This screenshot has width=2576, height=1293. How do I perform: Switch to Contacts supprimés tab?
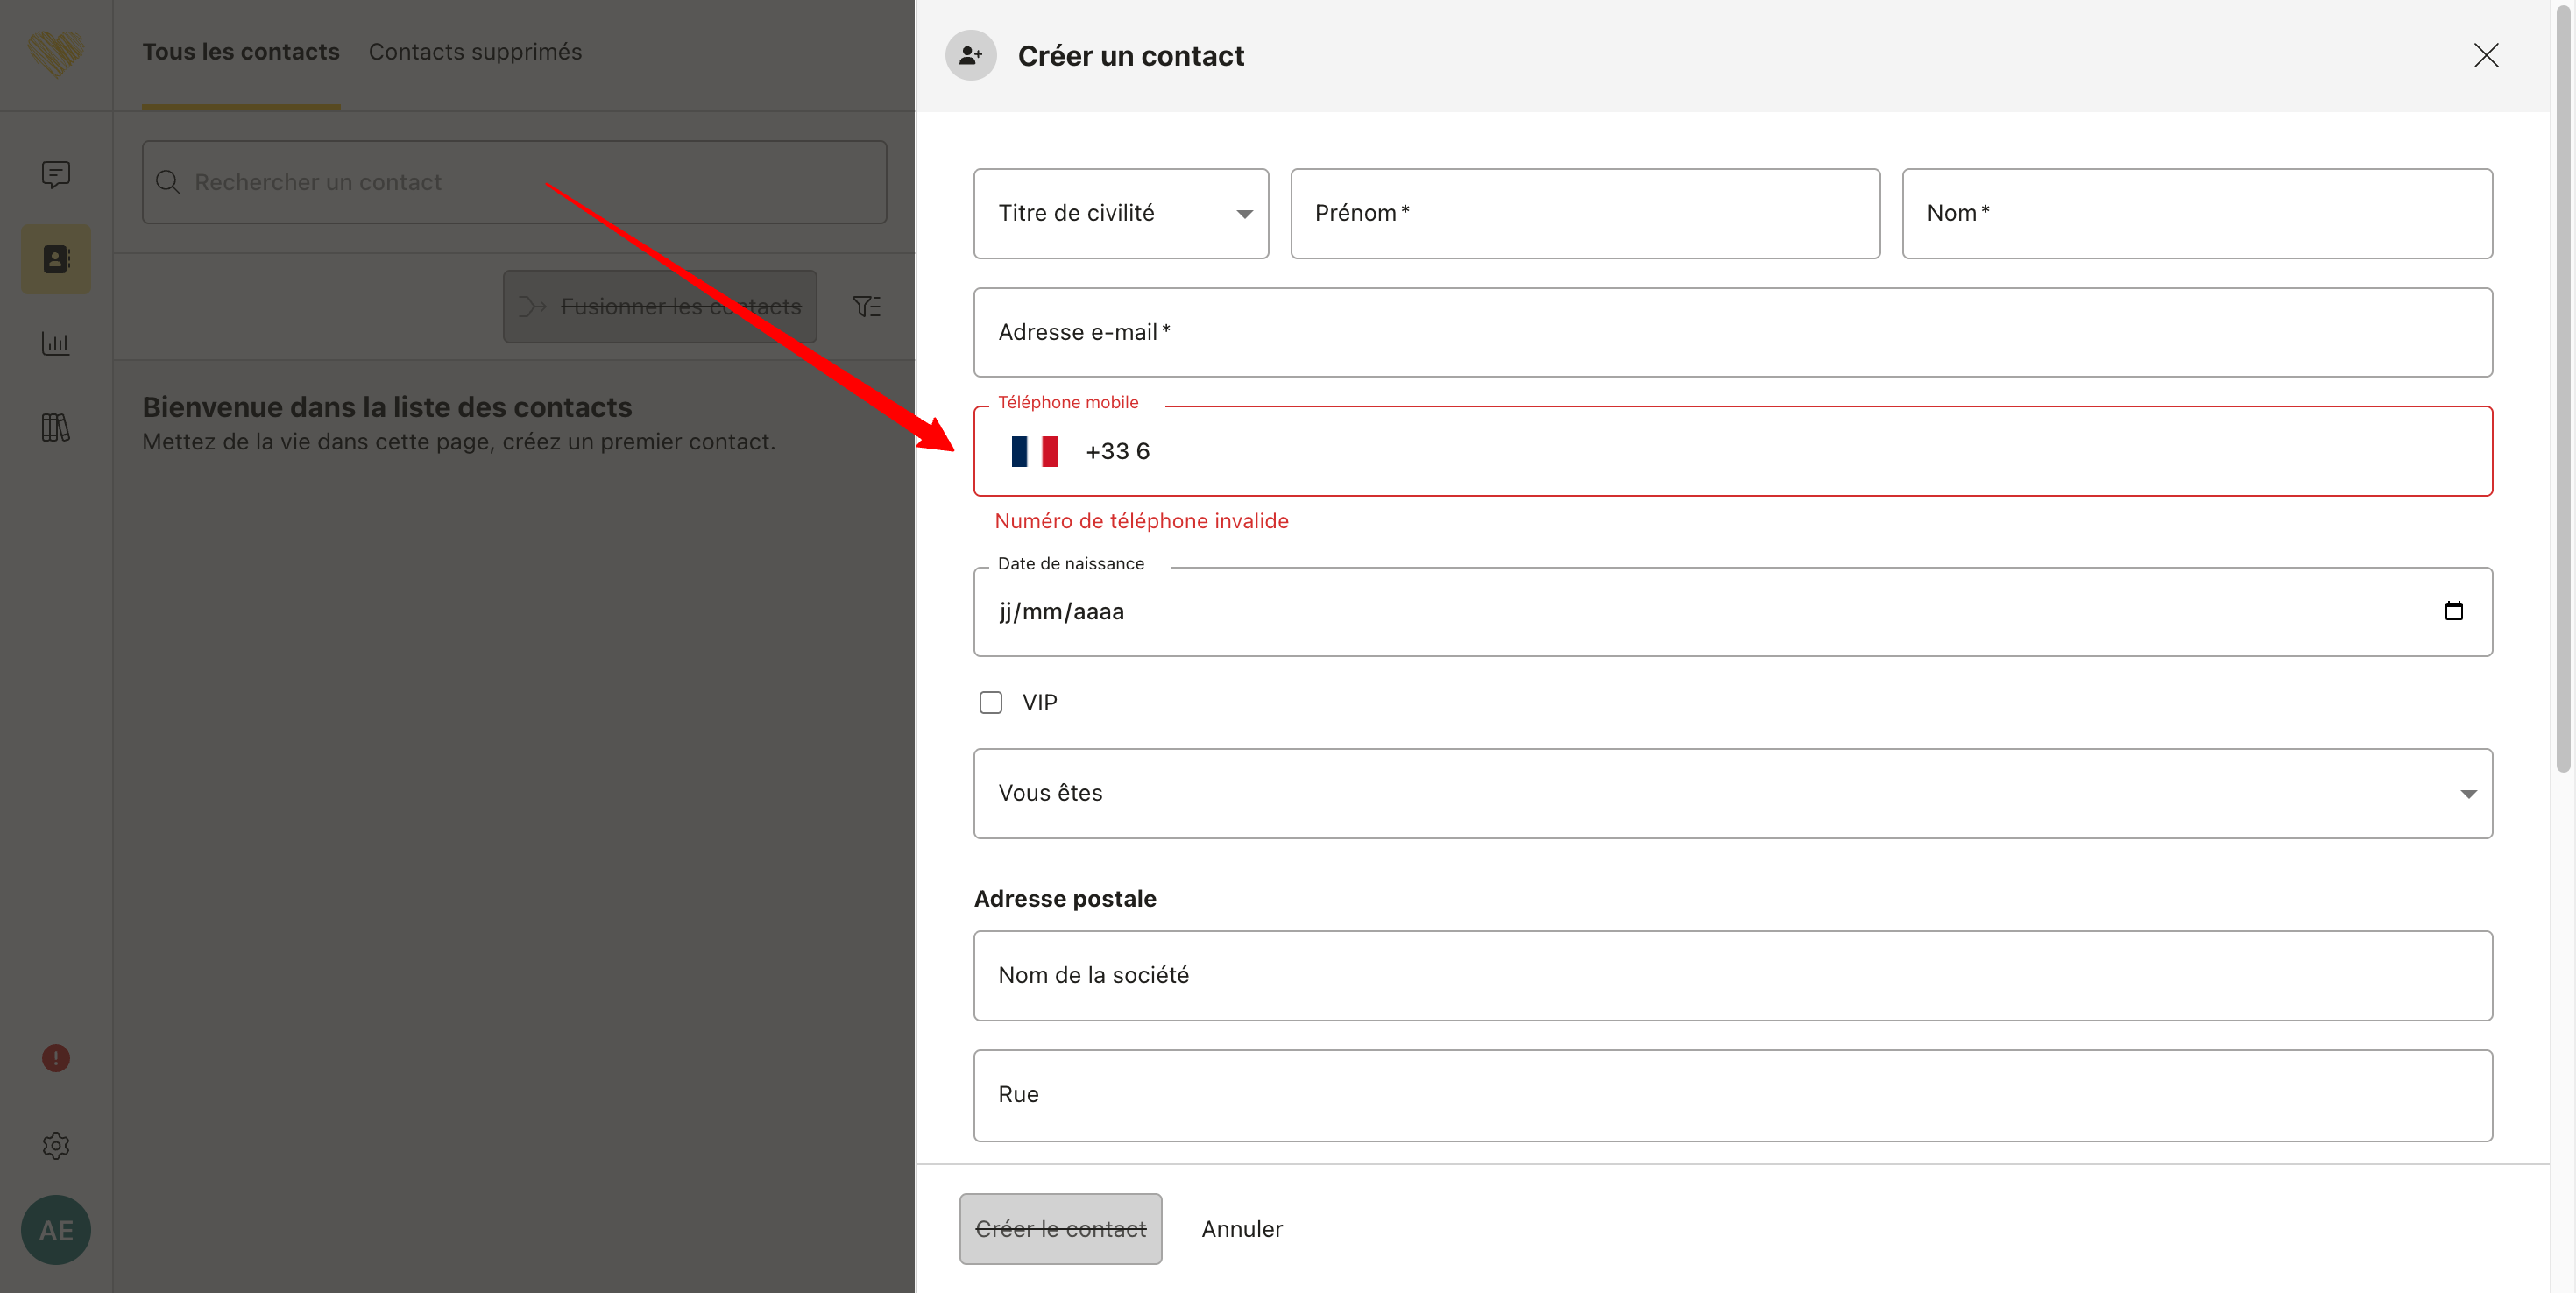(x=475, y=52)
